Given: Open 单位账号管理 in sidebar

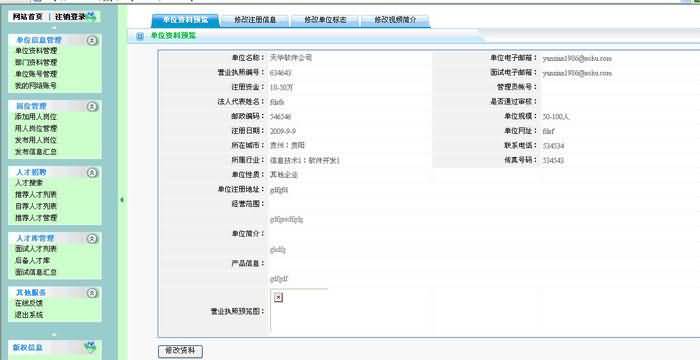Looking at the screenshot, I should (36, 74).
